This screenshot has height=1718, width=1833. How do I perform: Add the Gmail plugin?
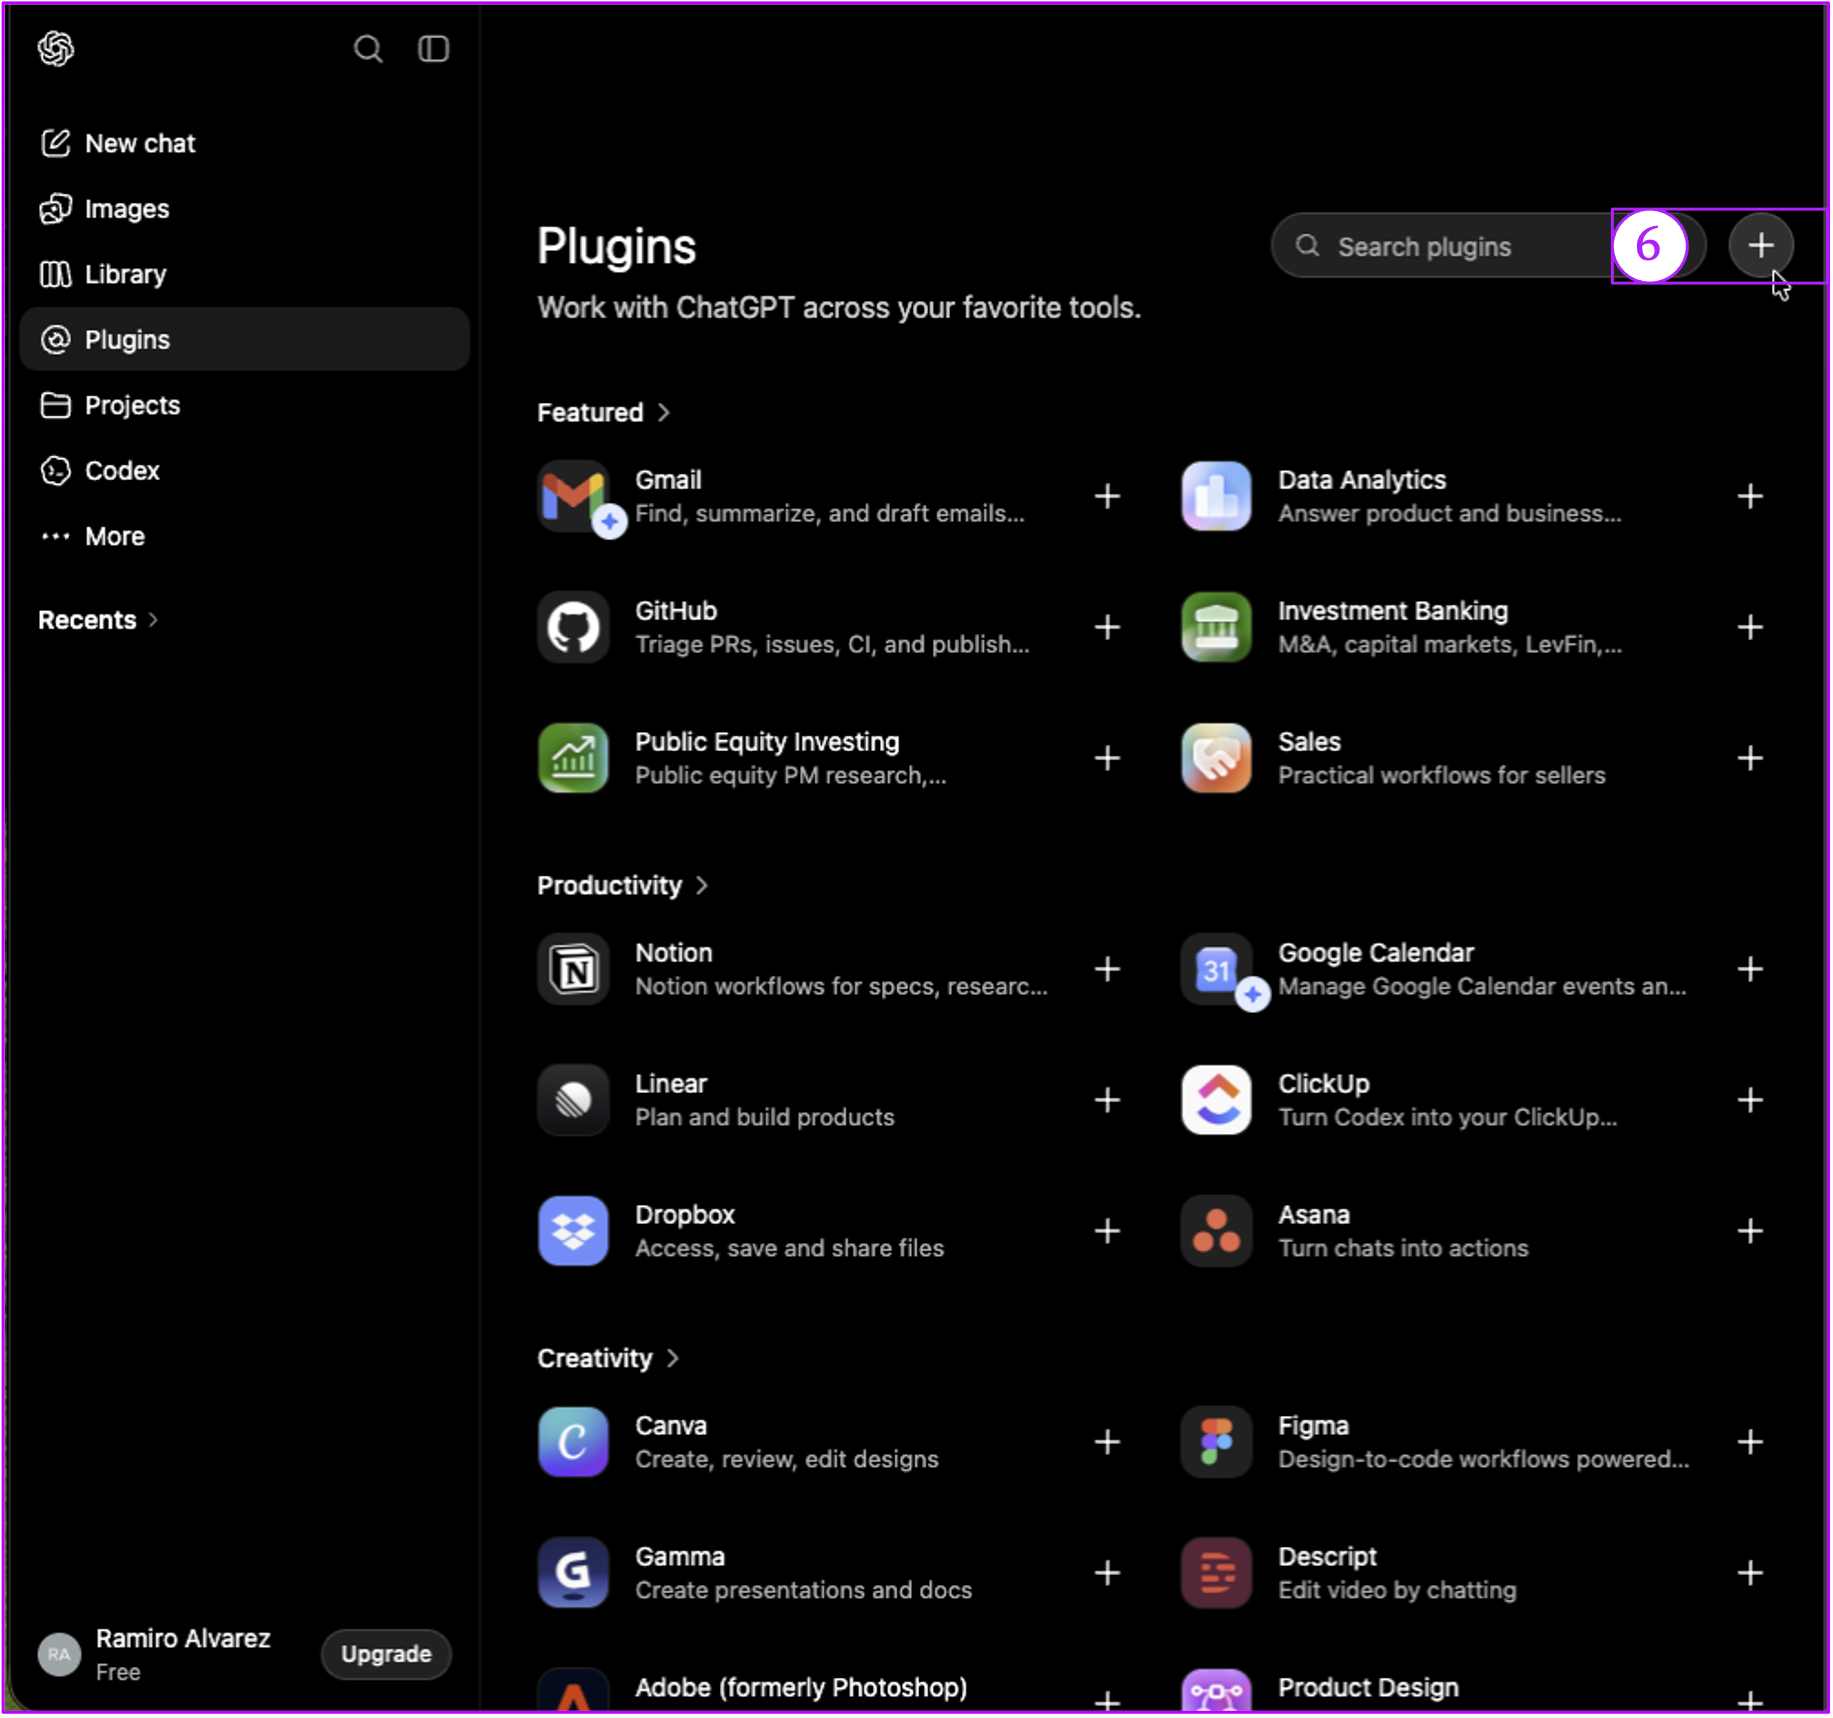[x=1107, y=496]
